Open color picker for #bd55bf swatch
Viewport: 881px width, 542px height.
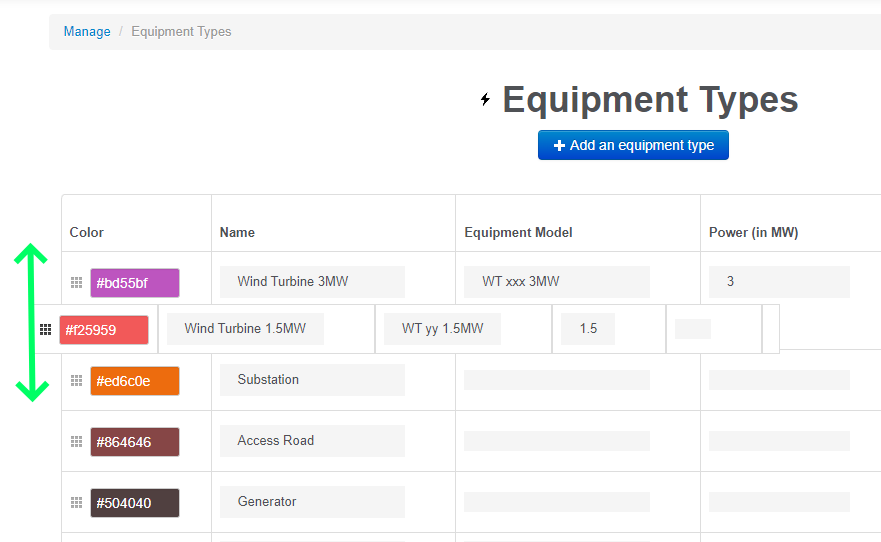(134, 283)
